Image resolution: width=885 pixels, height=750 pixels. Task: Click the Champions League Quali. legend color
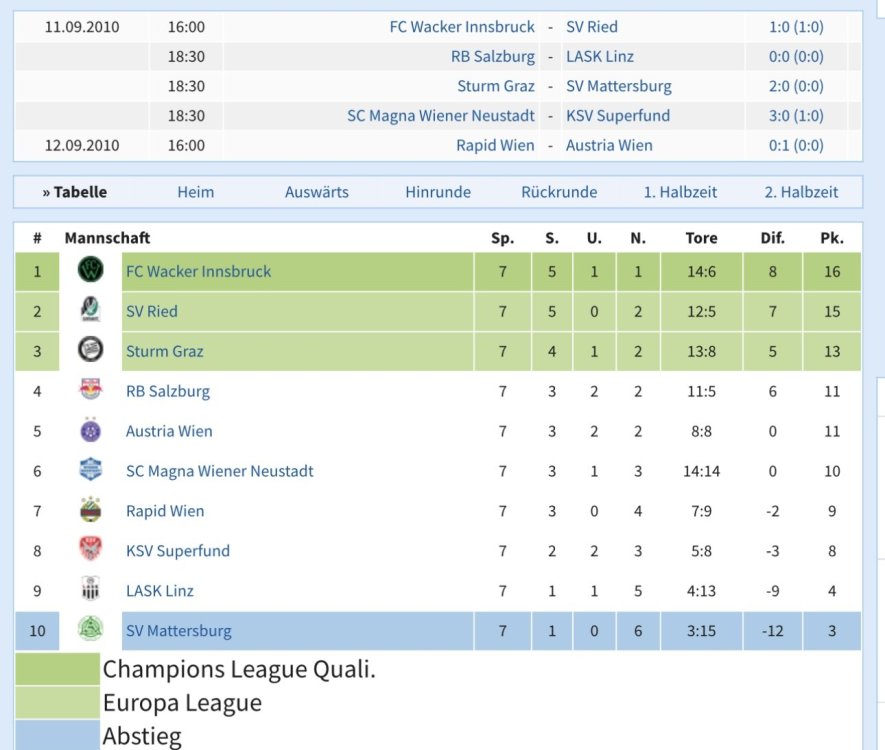click(x=58, y=670)
